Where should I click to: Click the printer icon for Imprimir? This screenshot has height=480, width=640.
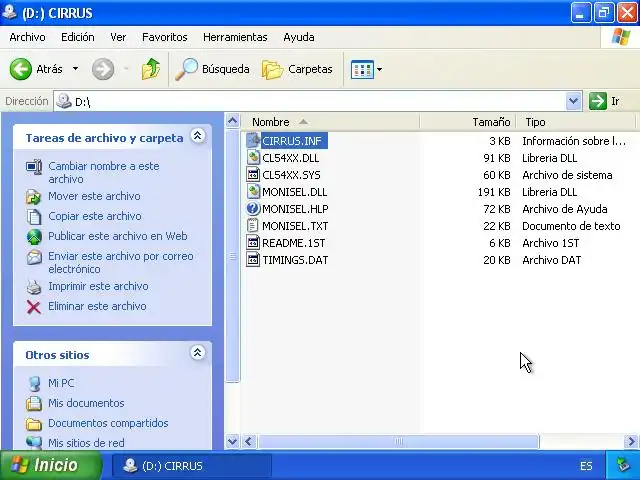point(34,287)
